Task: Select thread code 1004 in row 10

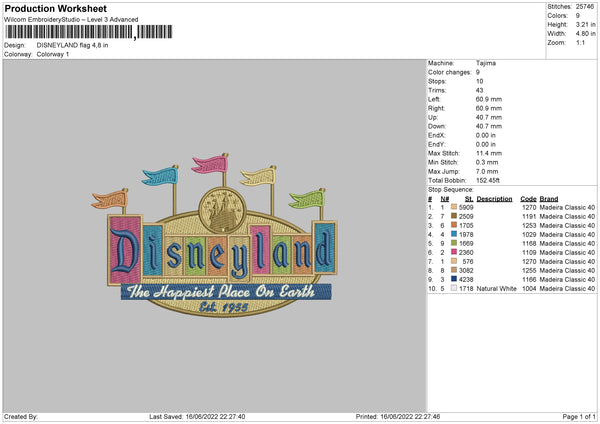Action: [529, 289]
